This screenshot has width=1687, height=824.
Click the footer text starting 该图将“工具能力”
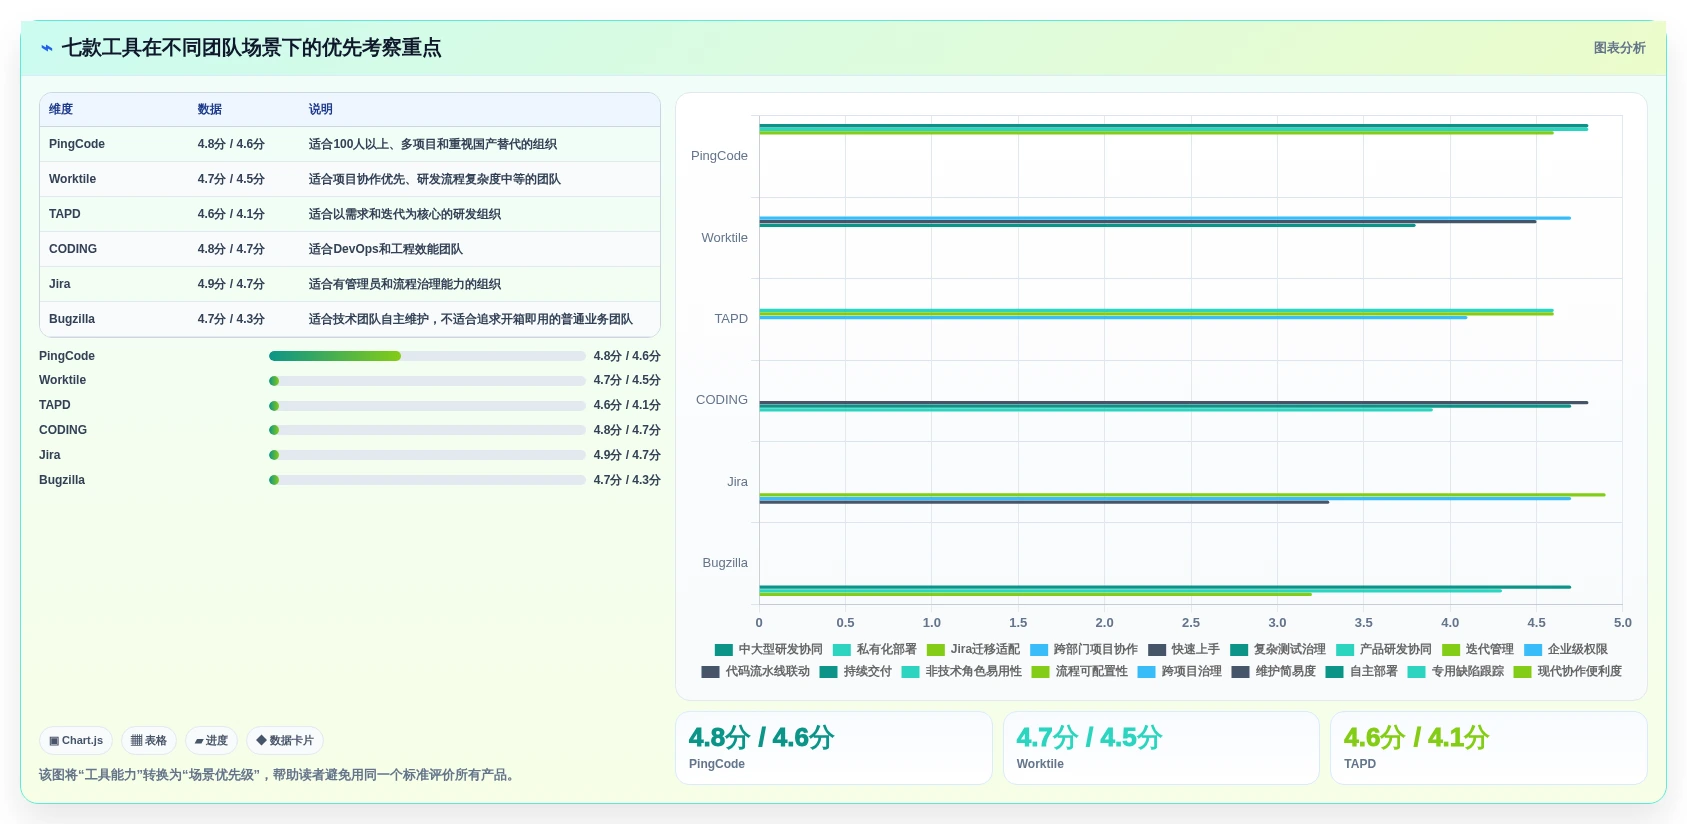tap(279, 775)
